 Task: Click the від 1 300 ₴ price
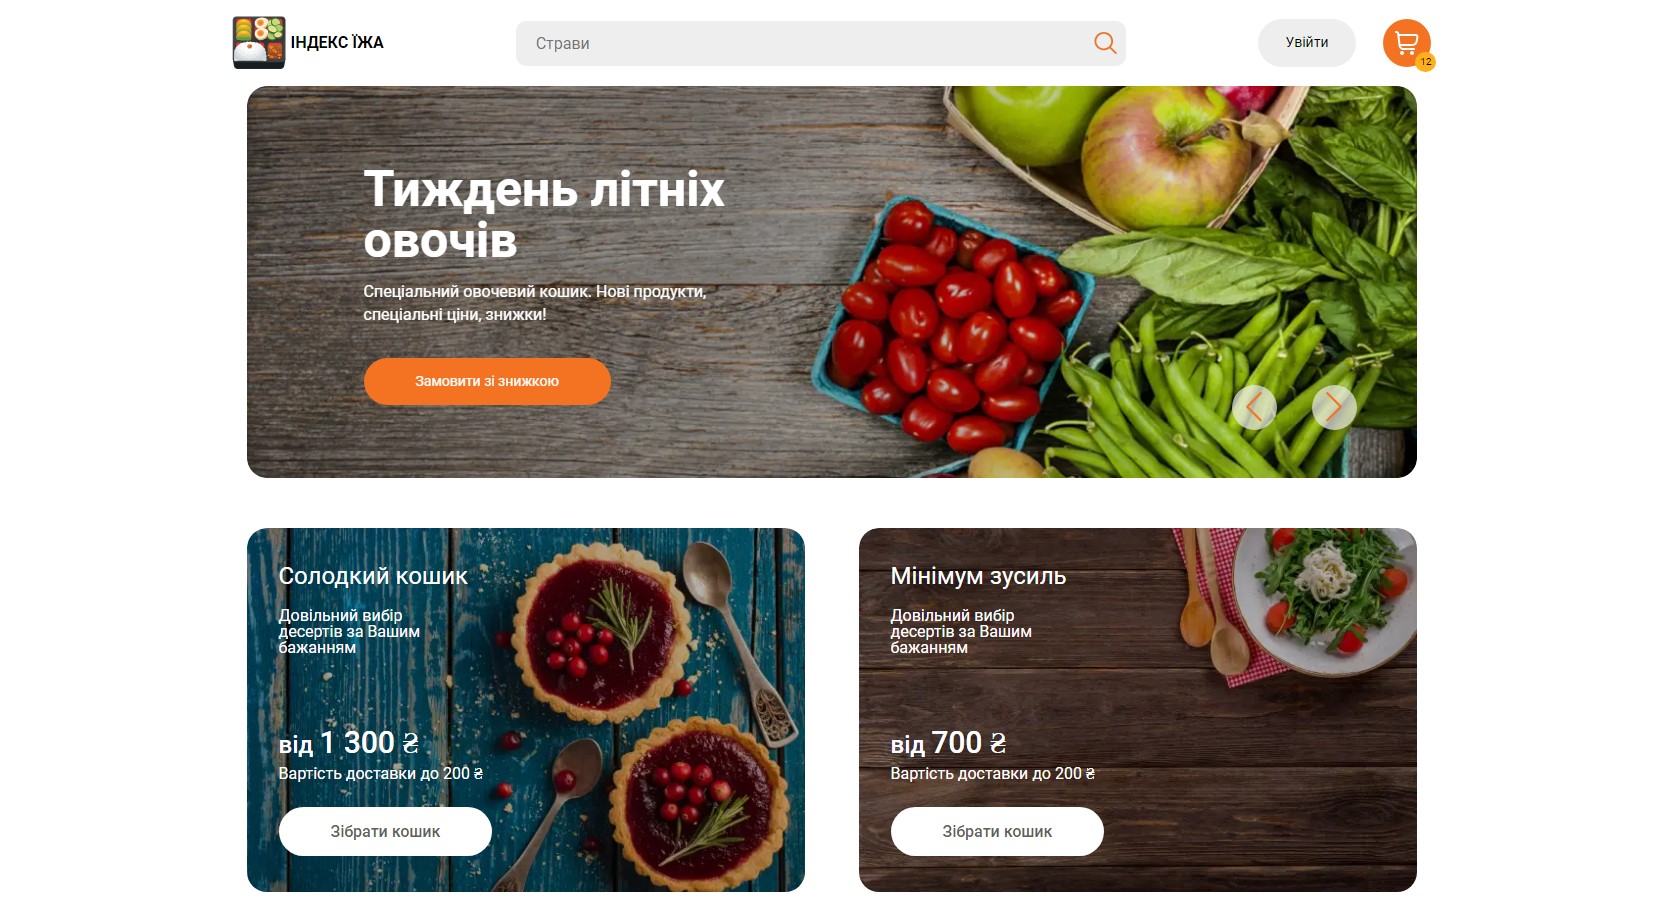pos(348,743)
